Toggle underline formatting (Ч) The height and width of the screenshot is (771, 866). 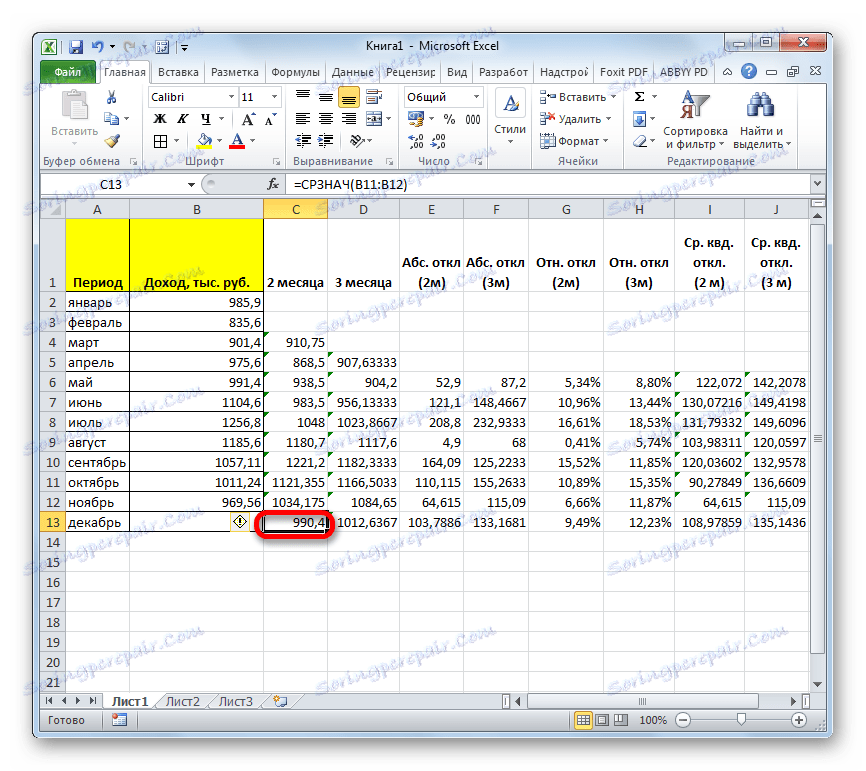click(206, 118)
